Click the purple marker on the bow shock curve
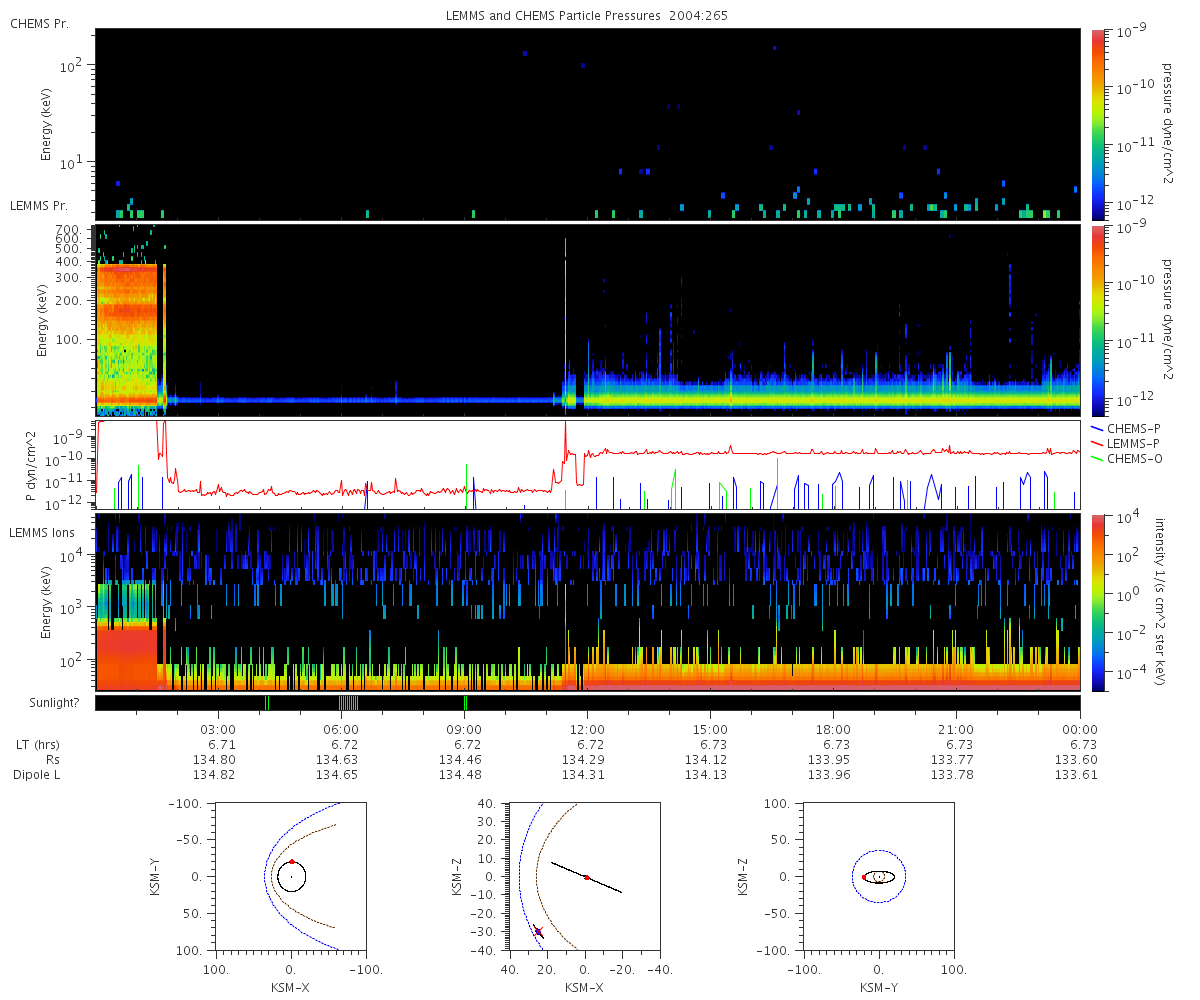1200x1000 pixels. [x=538, y=931]
